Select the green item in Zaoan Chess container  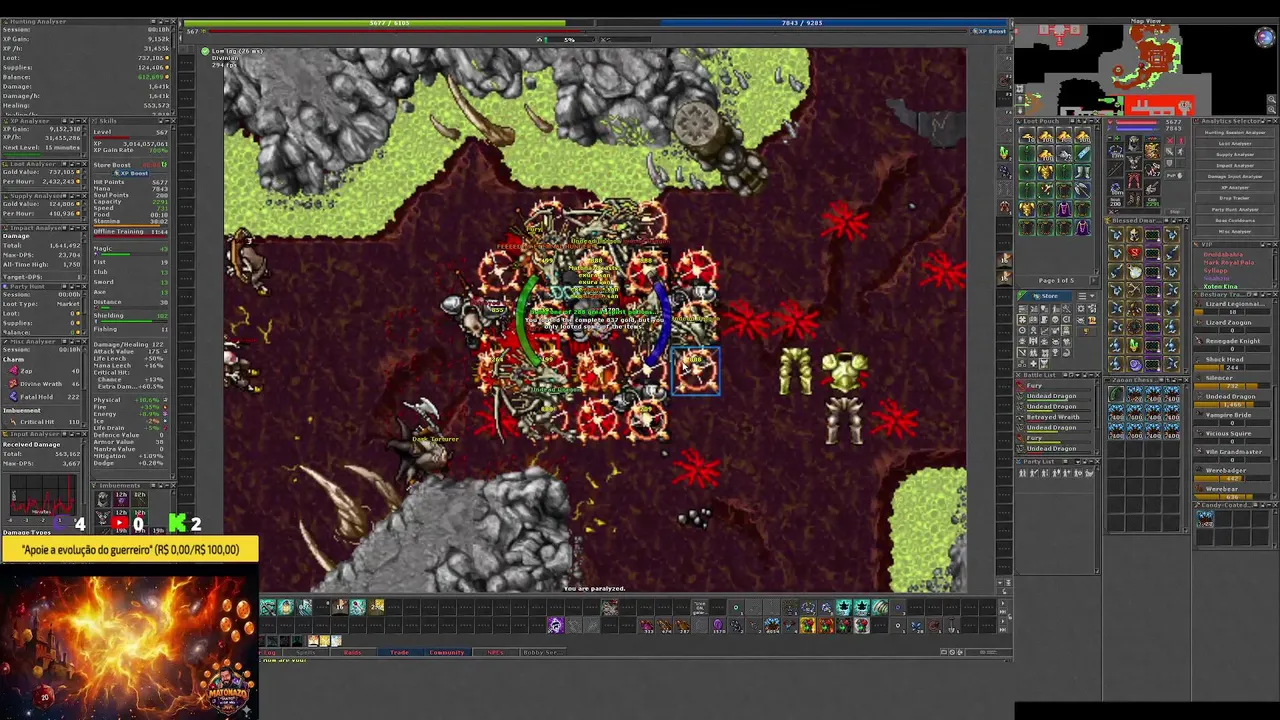click(1116, 394)
